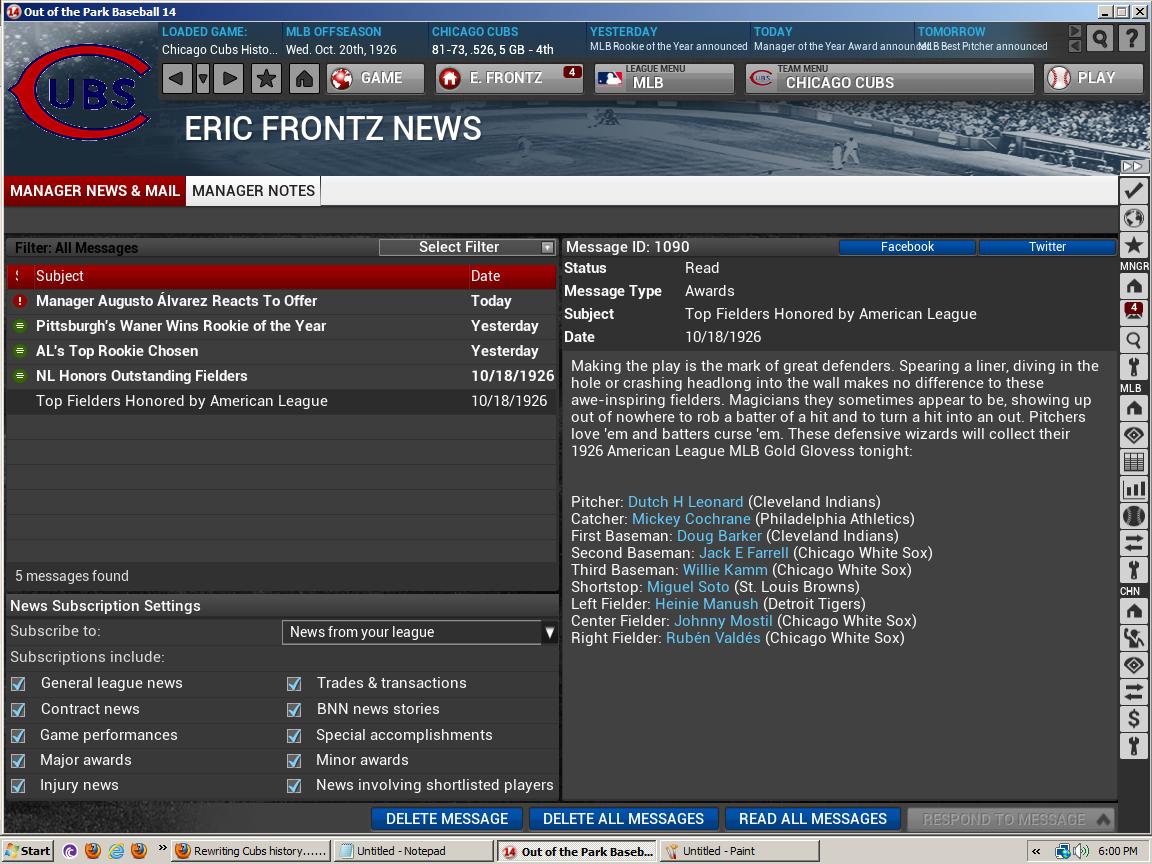1152x864 pixels.
Task: Click DELETE ALL MESSAGES button
Action: [623, 818]
